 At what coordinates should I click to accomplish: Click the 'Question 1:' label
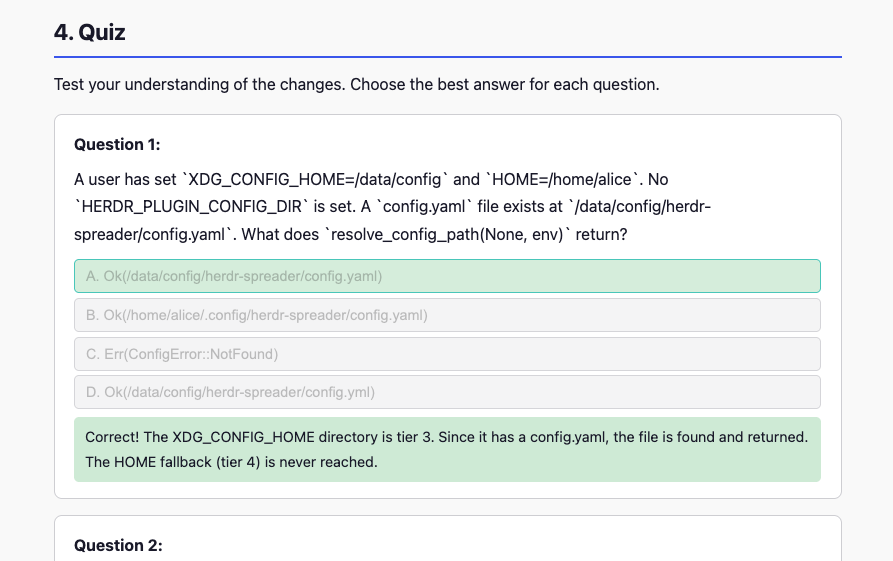[117, 145]
